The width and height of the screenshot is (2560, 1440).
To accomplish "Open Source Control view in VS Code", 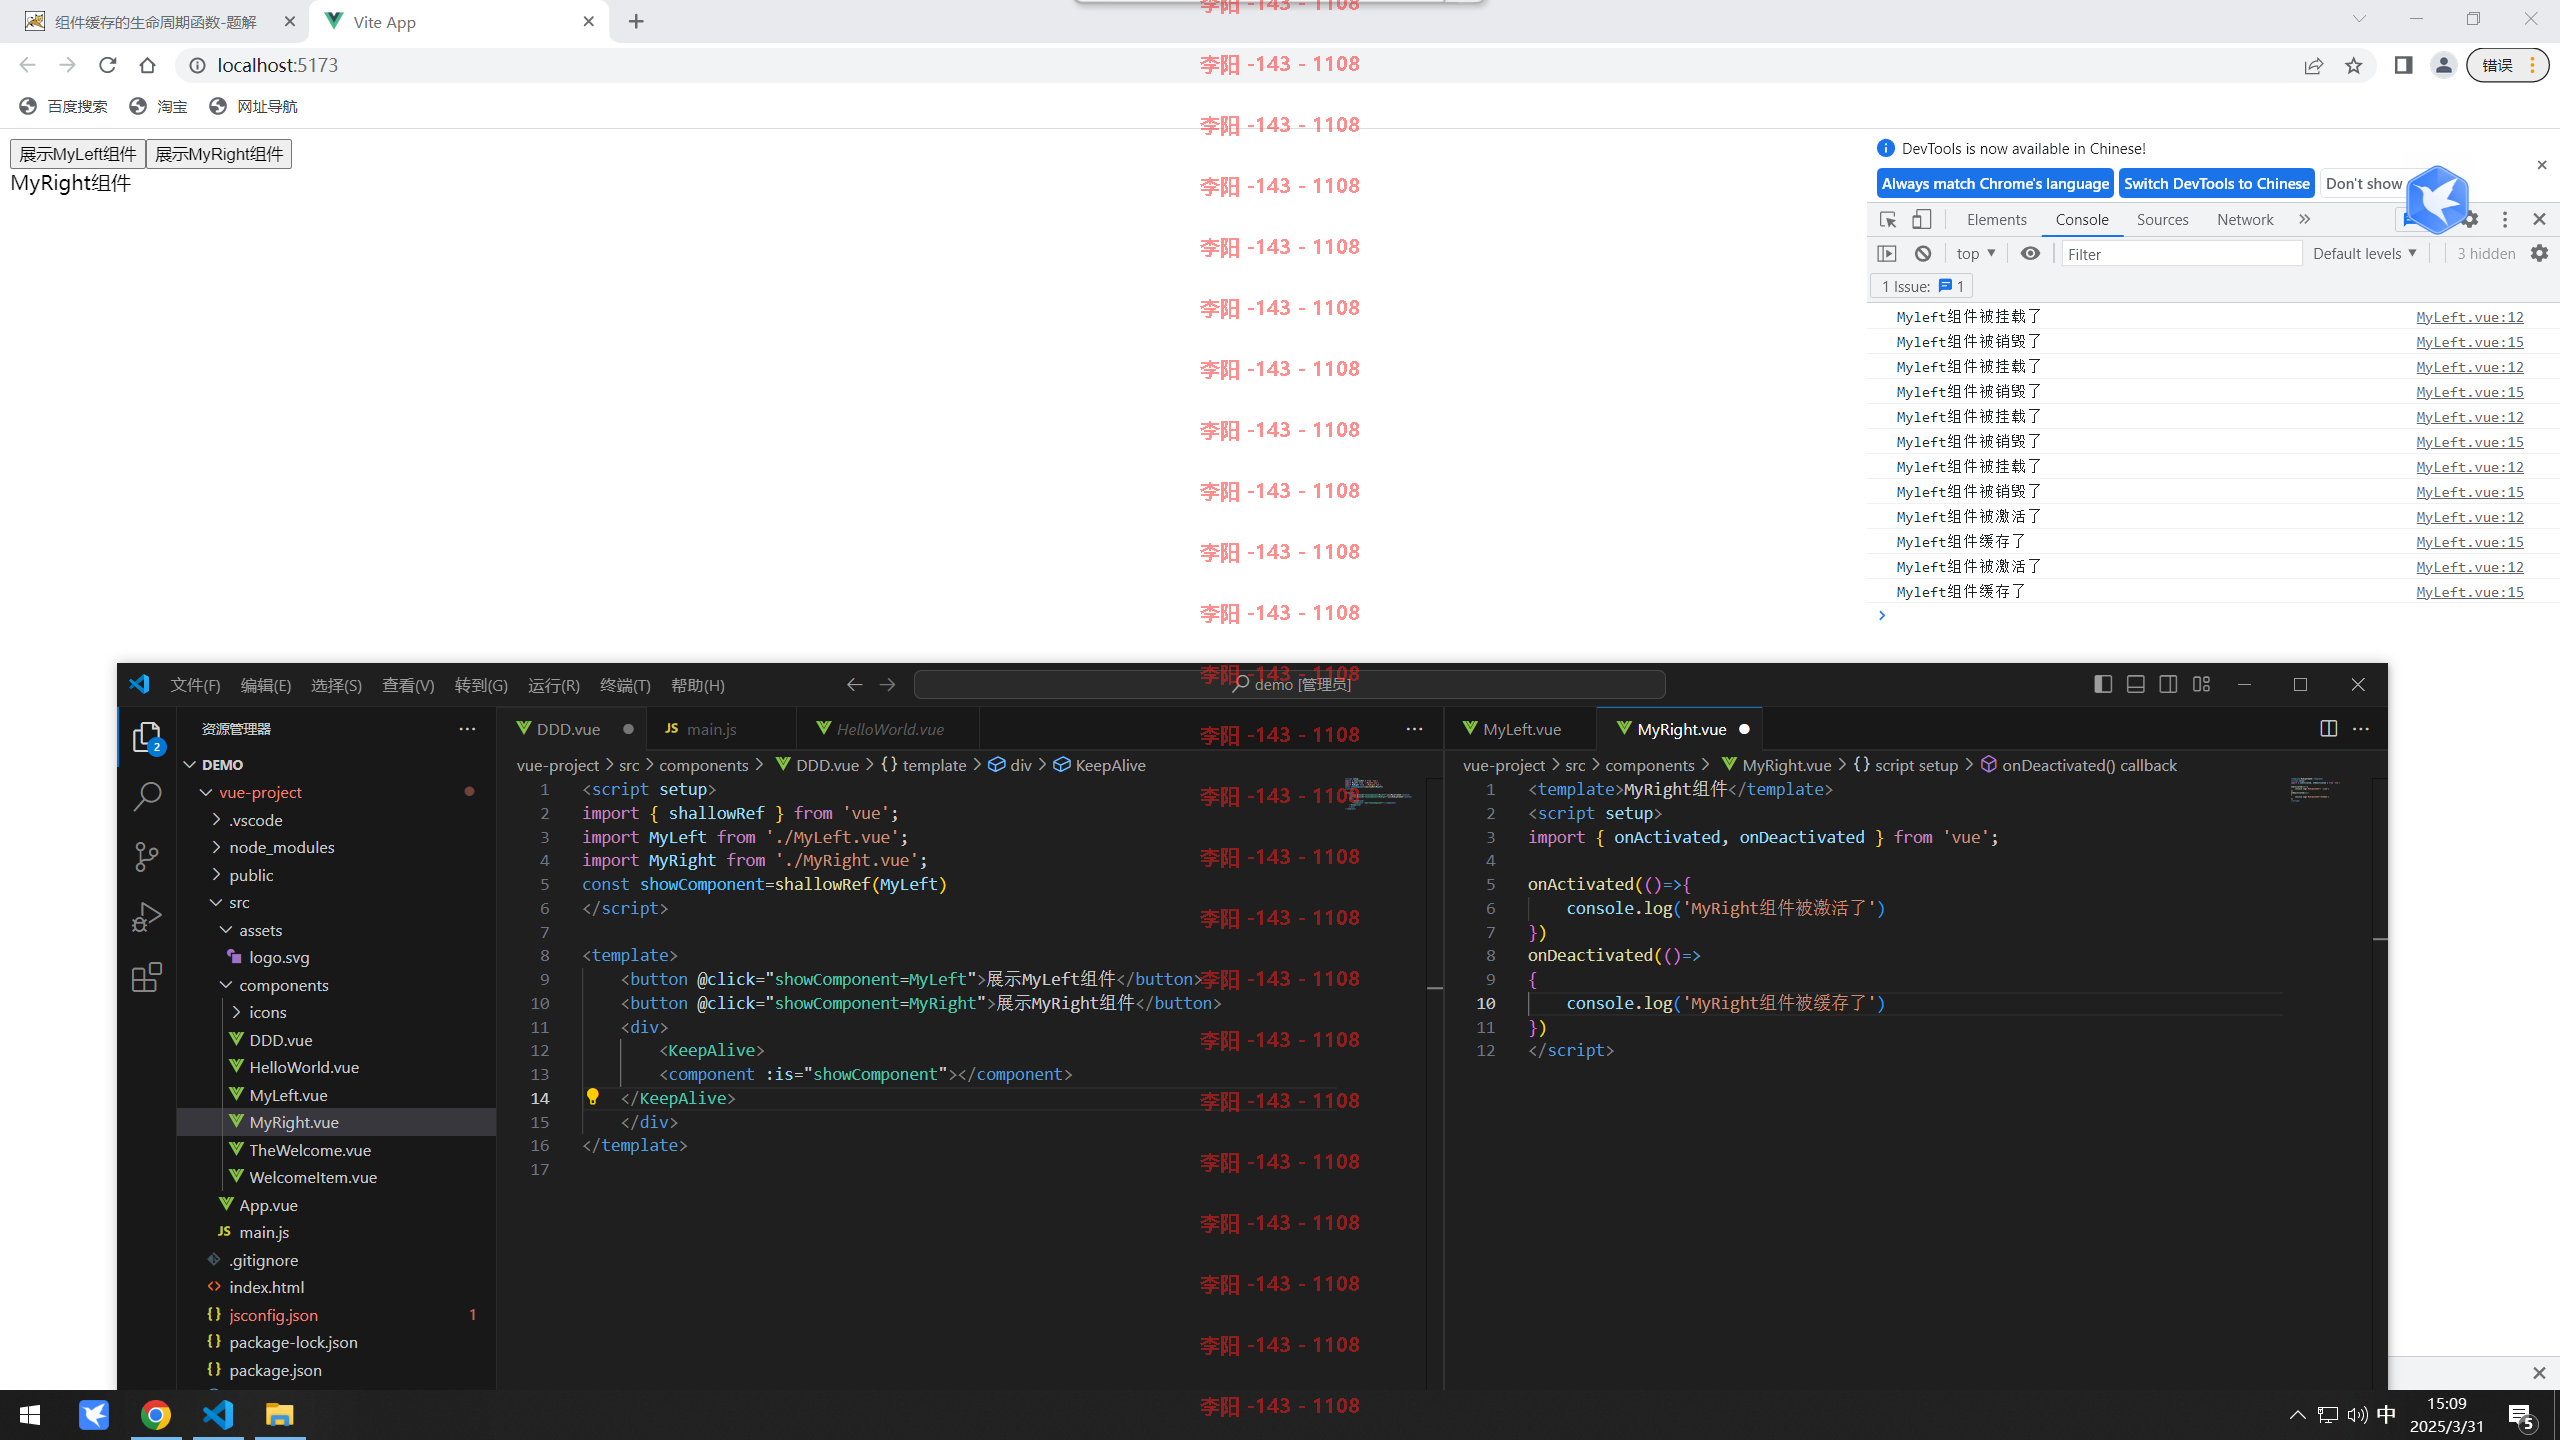I will [x=147, y=857].
